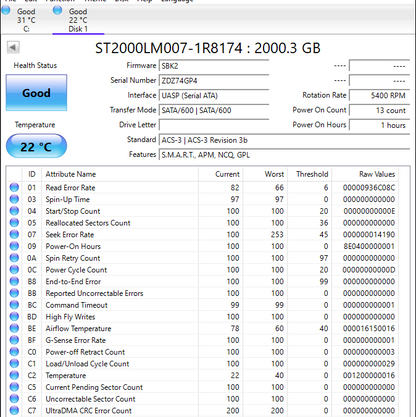416x417 pixels.
Task: Click the blue status orb above Disk 1
Action: [x=57, y=10]
